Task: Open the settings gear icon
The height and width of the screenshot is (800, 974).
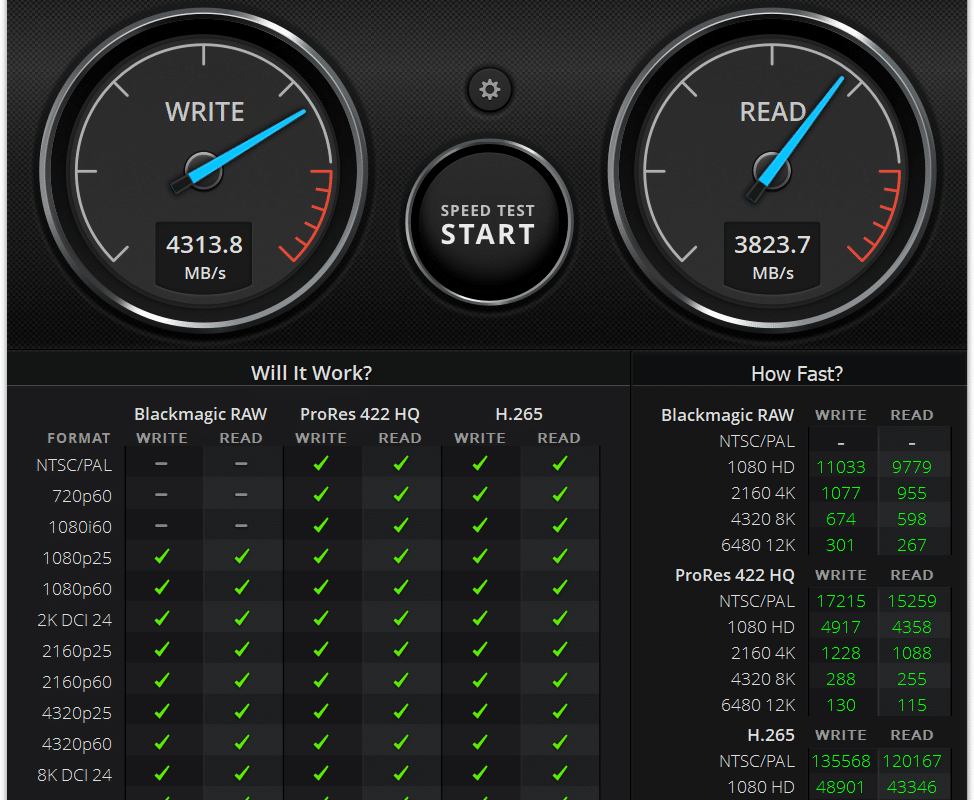Action: (489, 89)
